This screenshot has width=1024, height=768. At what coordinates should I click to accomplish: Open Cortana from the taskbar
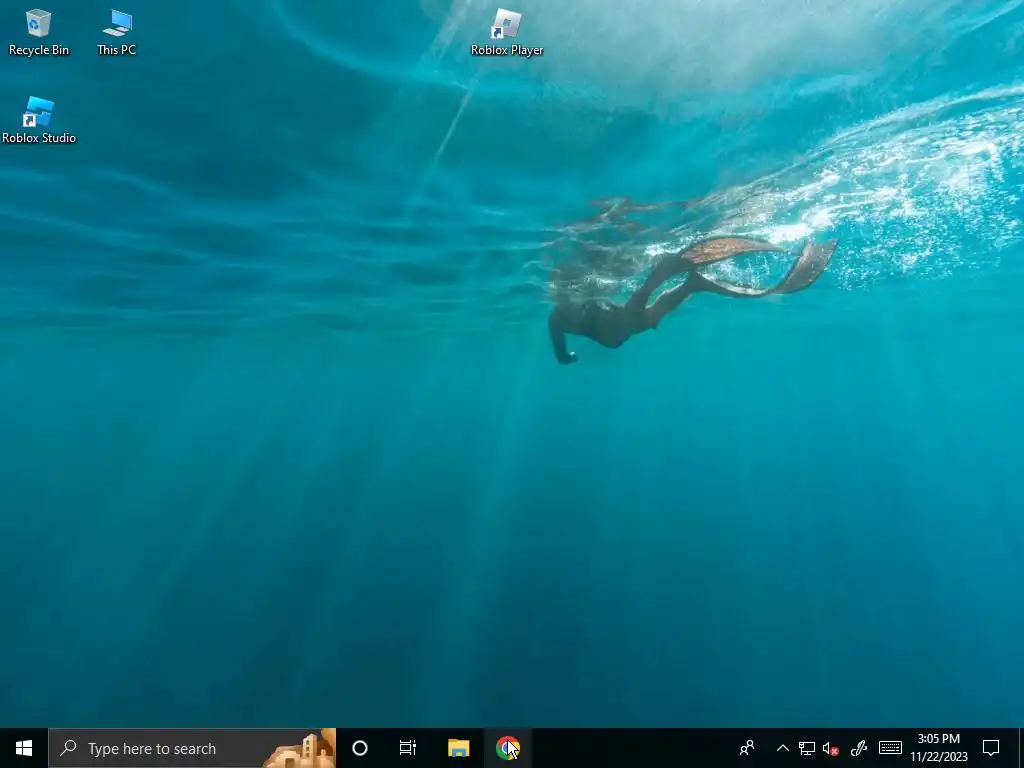(360, 748)
